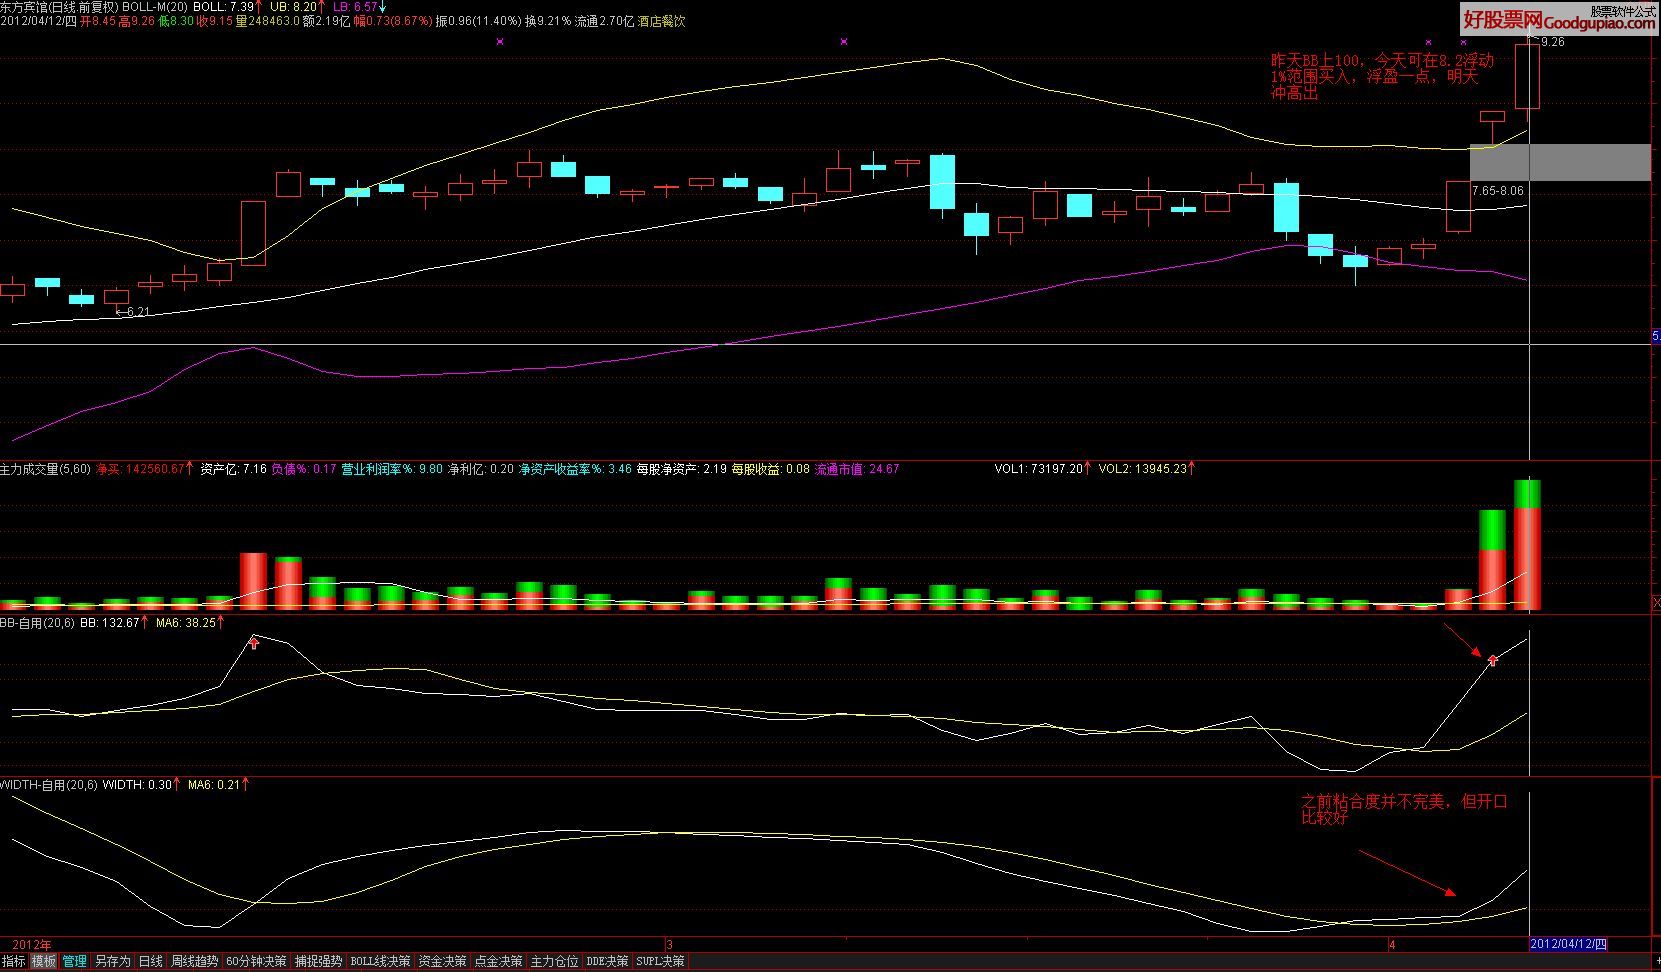Open the 60分钟决策 template

point(256,961)
